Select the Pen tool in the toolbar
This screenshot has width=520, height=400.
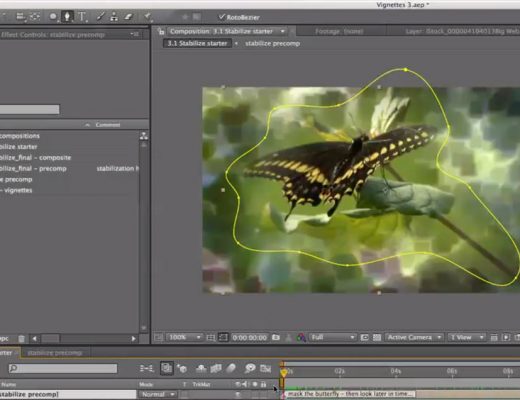point(67,16)
